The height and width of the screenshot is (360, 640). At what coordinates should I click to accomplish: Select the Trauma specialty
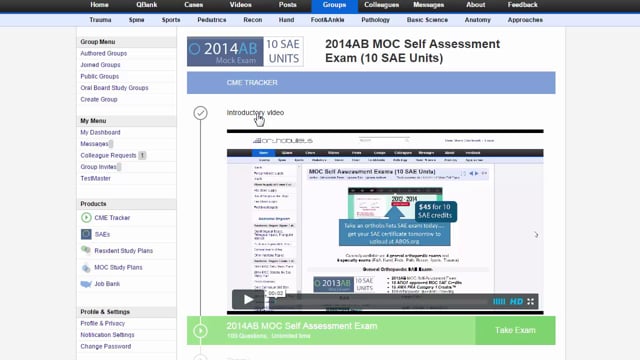point(100,20)
